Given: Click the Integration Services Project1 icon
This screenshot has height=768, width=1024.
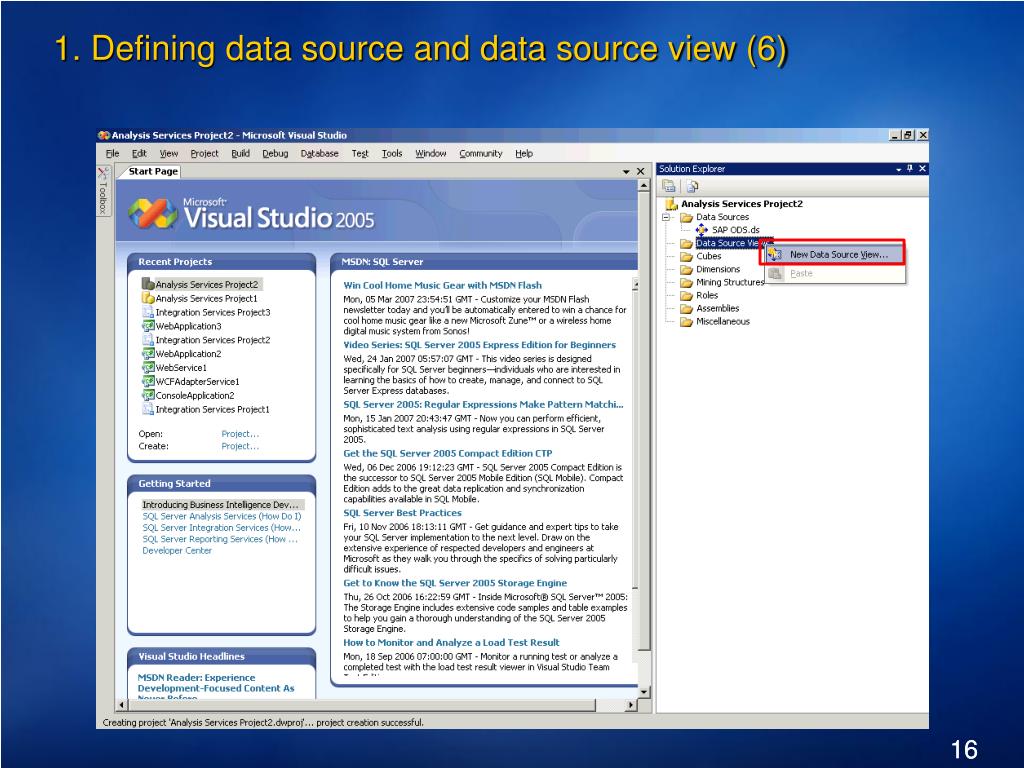Looking at the screenshot, I should coord(148,409).
